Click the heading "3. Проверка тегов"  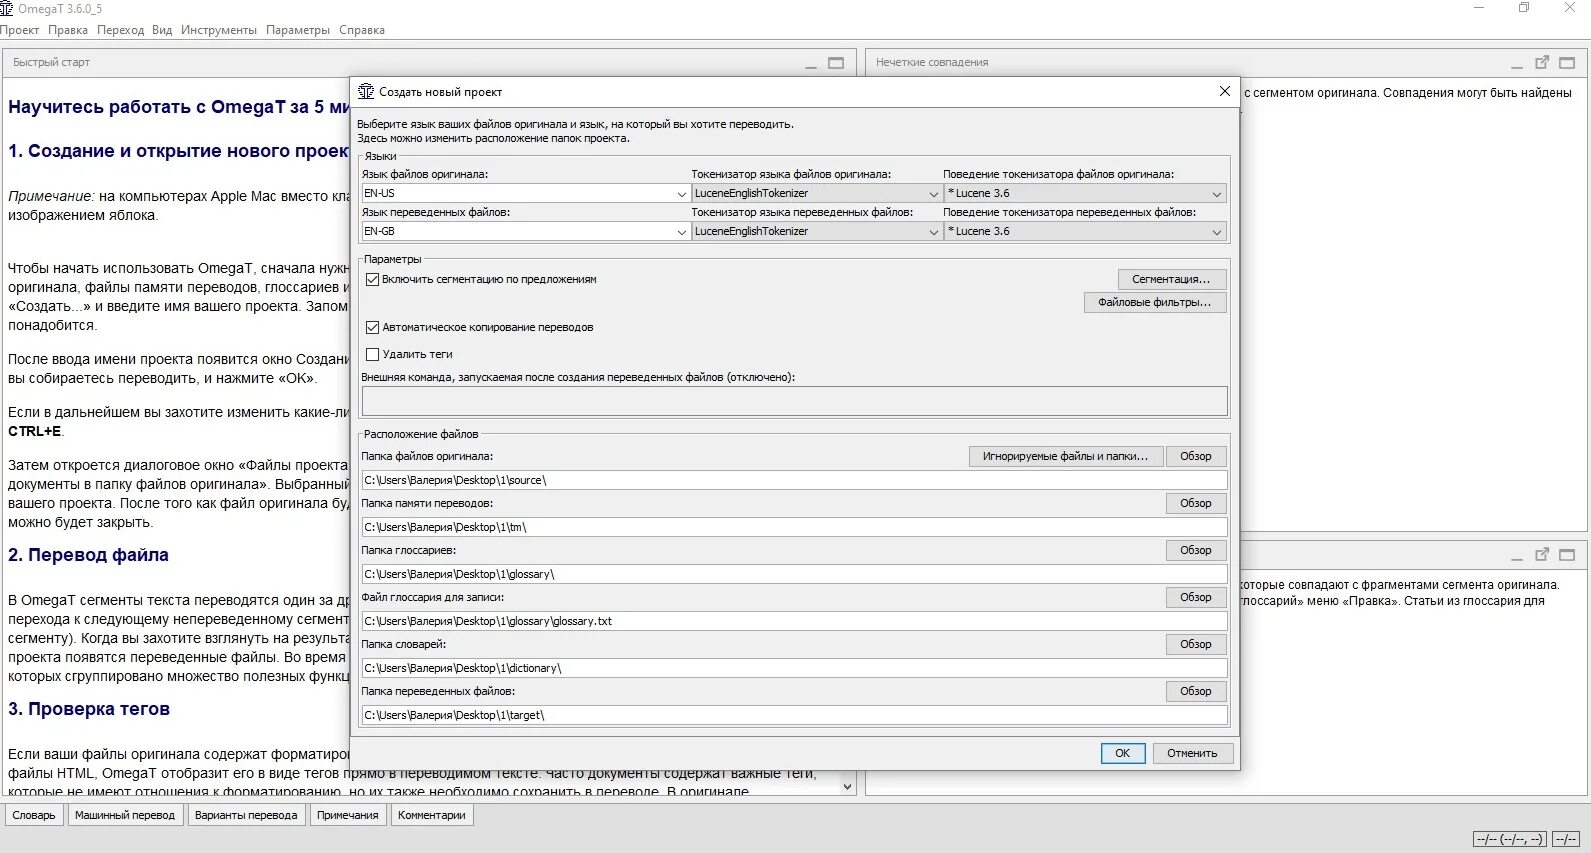(x=89, y=709)
